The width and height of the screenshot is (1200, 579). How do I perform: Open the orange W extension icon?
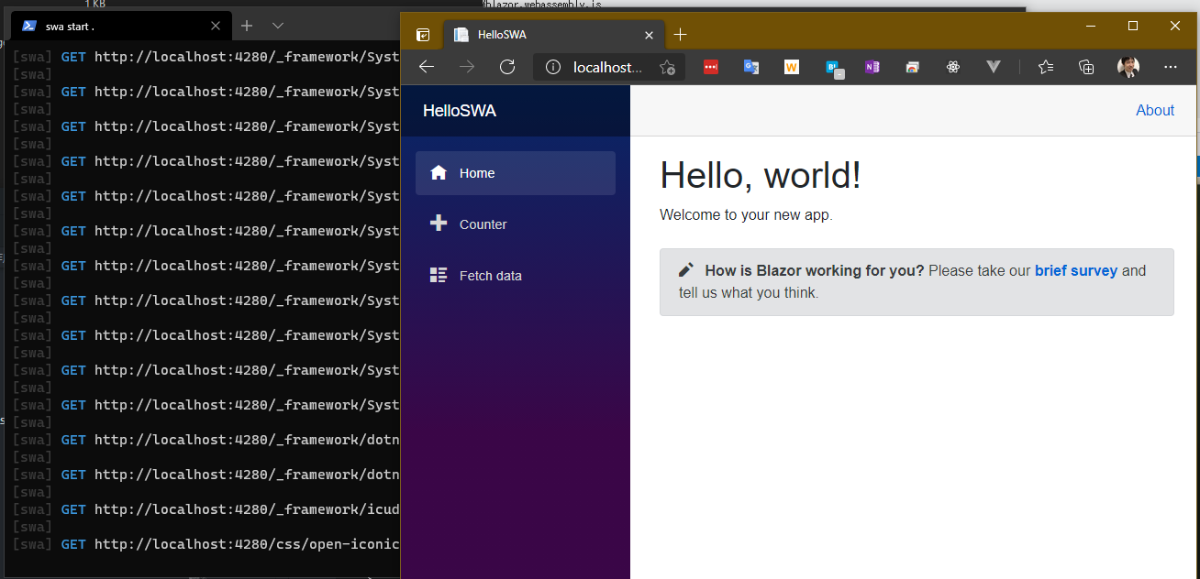point(791,67)
